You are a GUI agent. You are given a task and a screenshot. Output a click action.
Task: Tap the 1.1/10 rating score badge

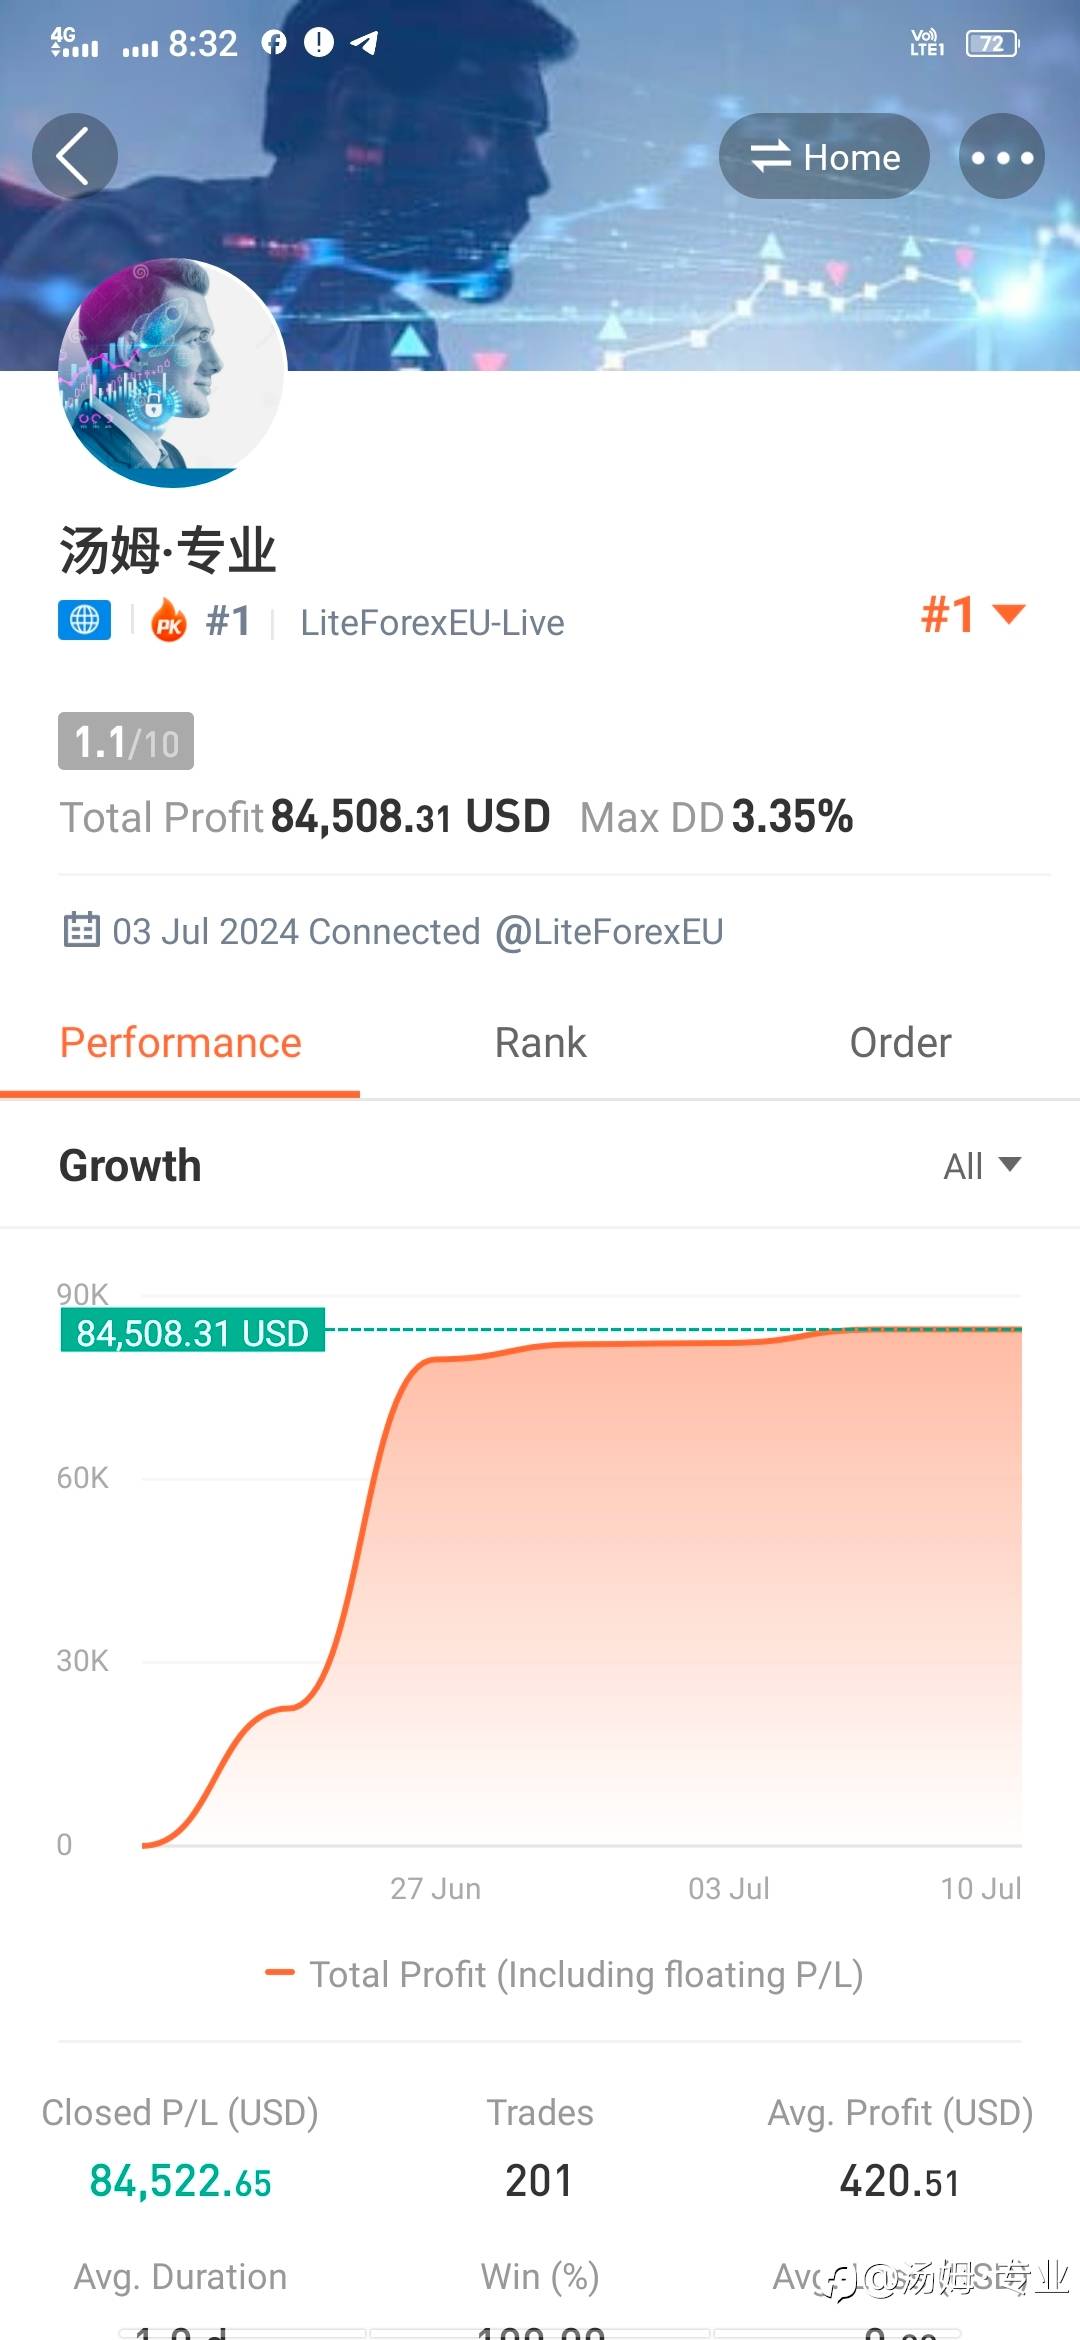click(126, 742)
